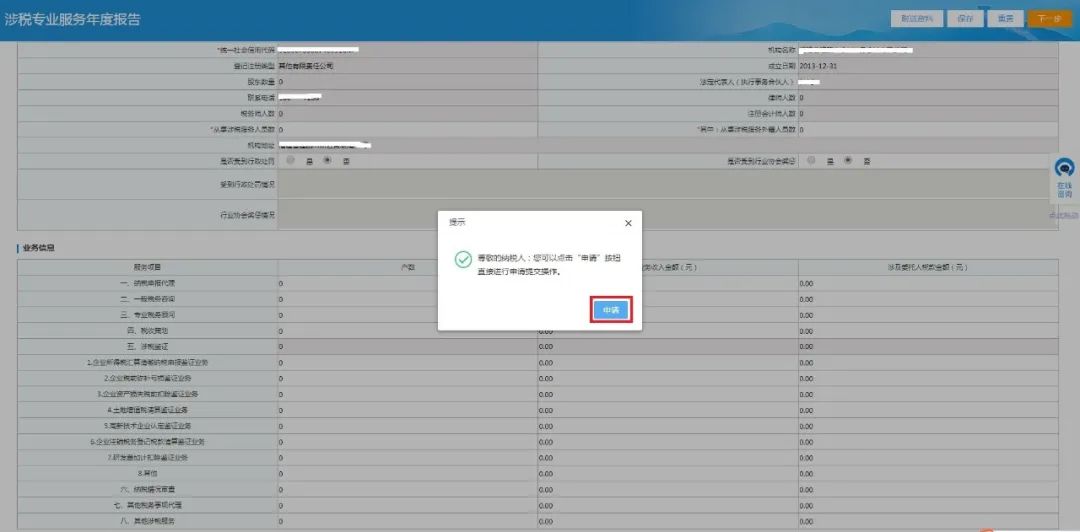Click 涉及委托人税款金额 cell for 二、一般税务咨询
Viewport: 1080px width, 532px height.
pyautogui.click(x=928, y=299)
